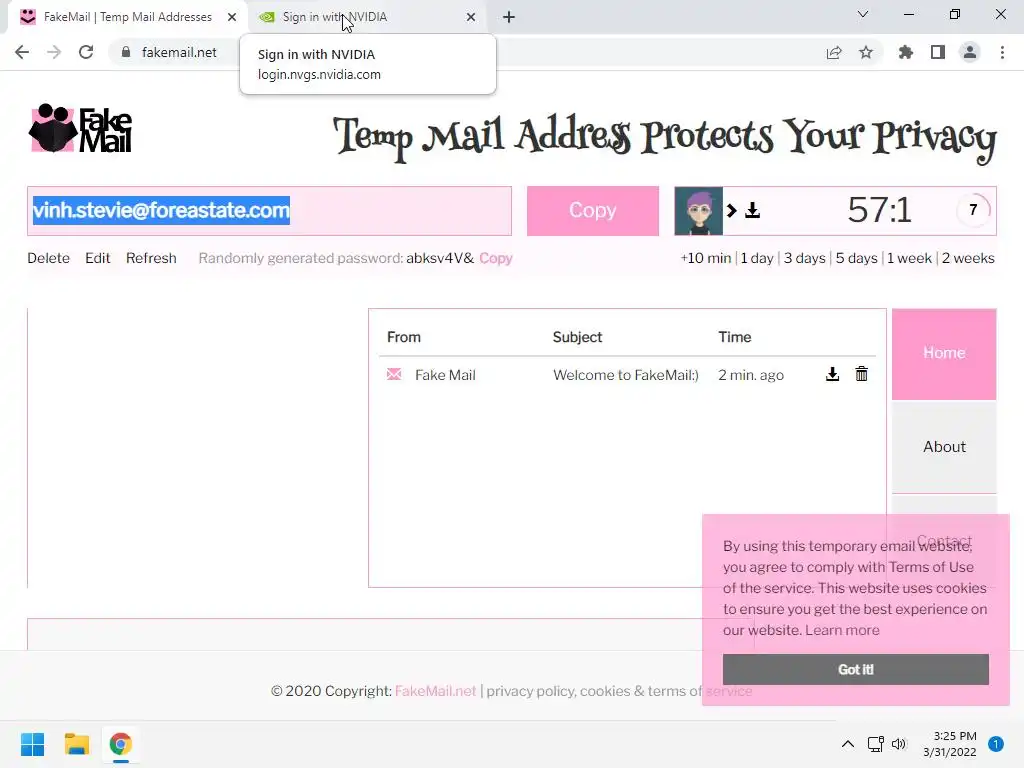Open a new browser tab
The image size is (1024, 768).
(x=509, y=17)
